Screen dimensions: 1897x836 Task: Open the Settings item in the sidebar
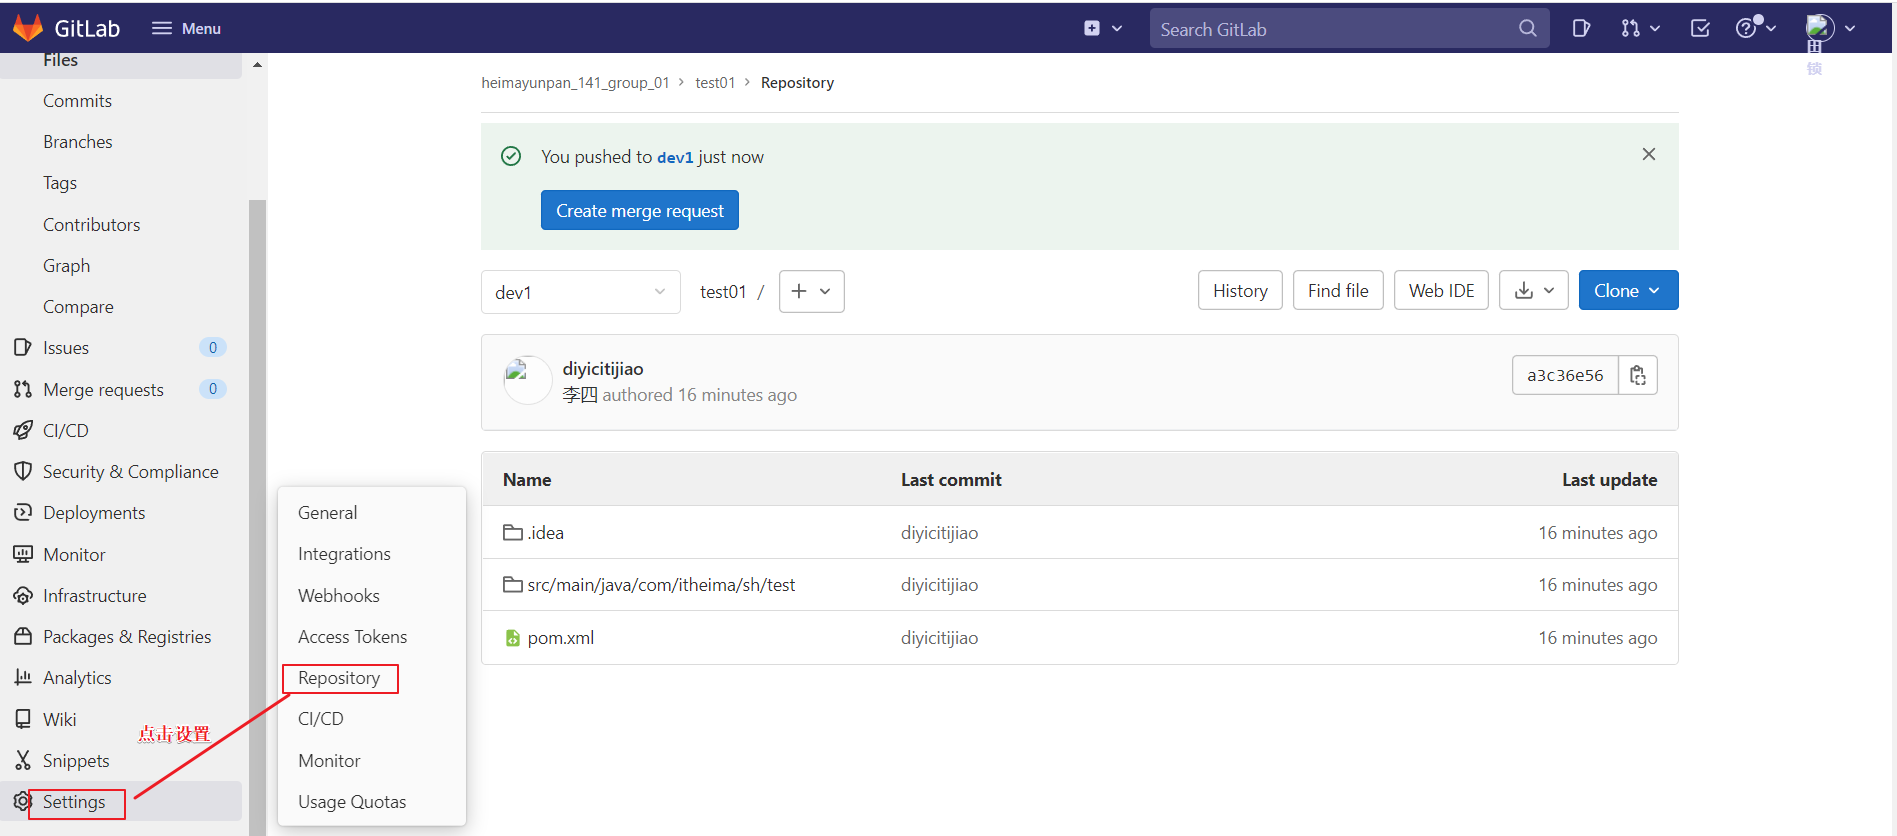[x=74, y=802]
